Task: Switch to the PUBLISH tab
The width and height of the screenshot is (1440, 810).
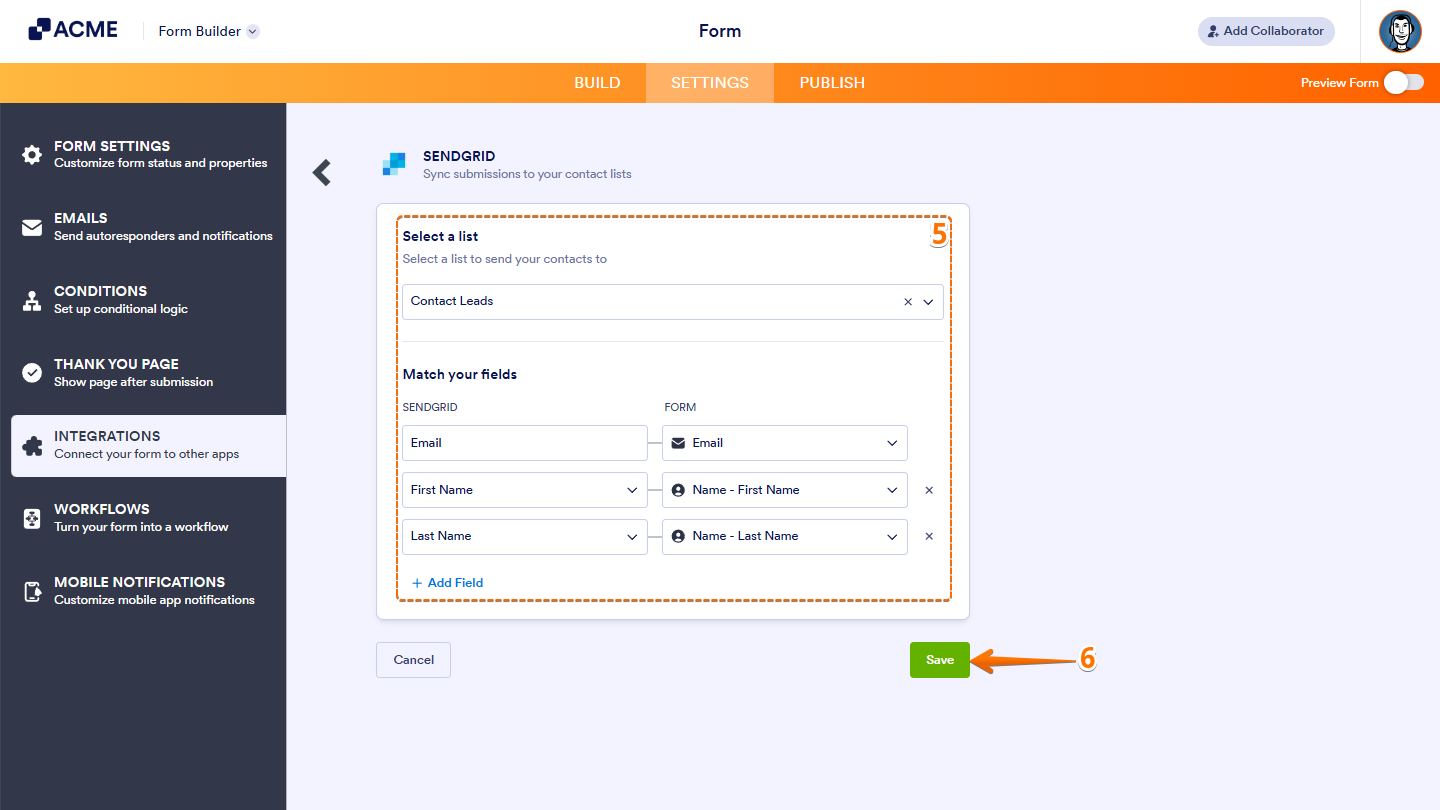Action: coord(831,83)
